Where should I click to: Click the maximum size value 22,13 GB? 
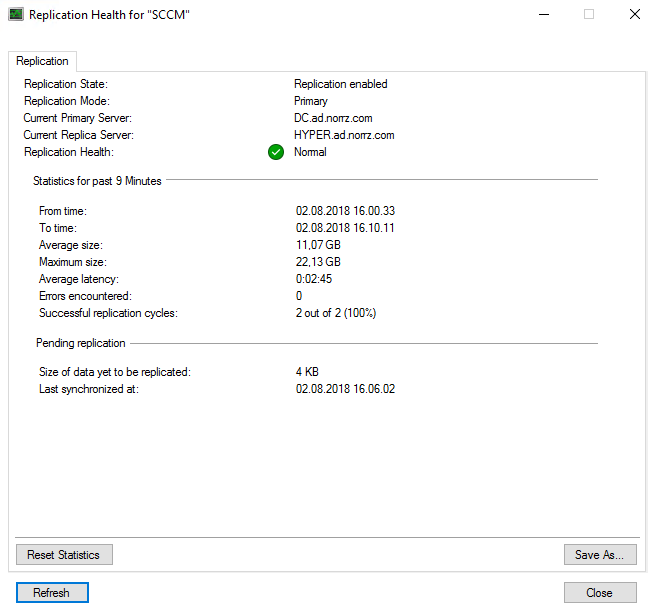(318, 262)
